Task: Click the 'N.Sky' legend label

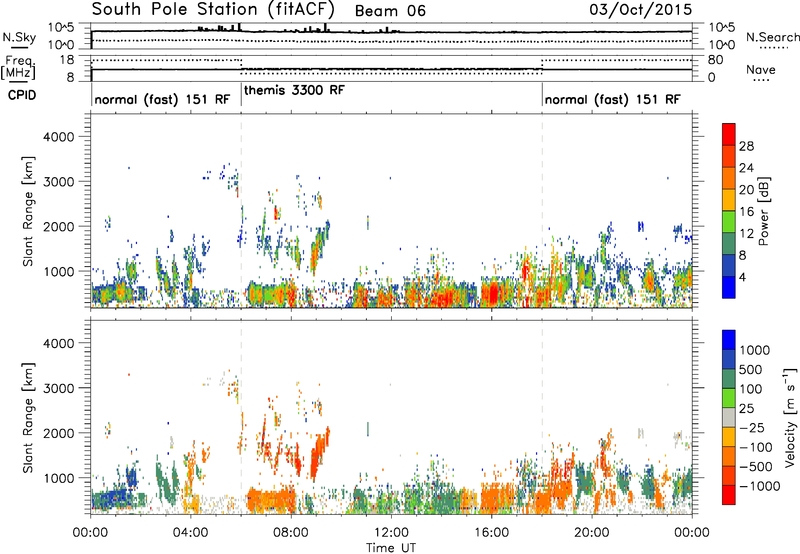Action: (19, 37)
